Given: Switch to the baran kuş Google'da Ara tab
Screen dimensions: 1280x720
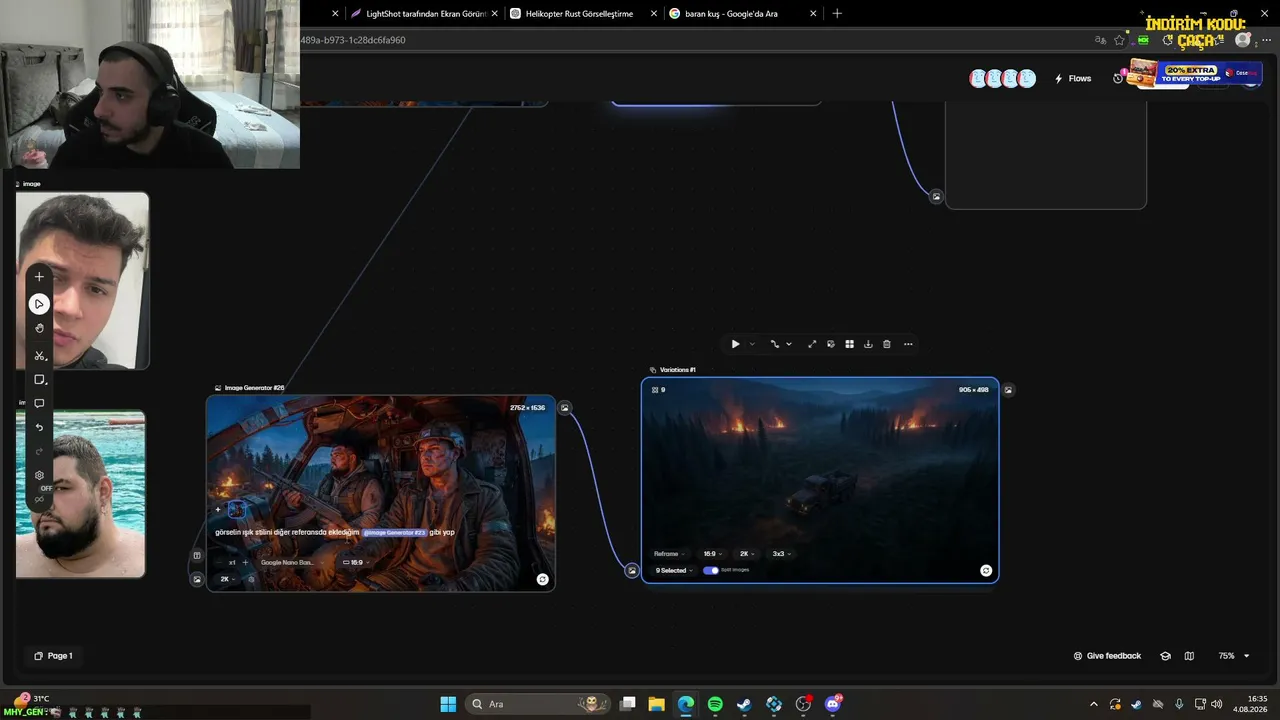Looking at the screenshot, I should (x=738, y=14).
